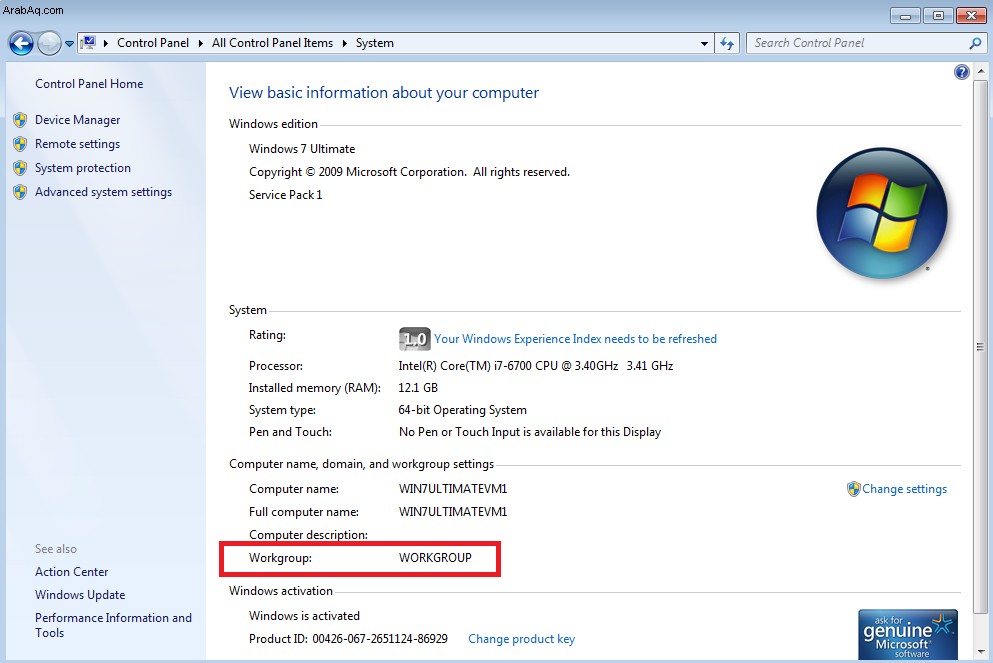Open help with the question mark icon

pos(961,72)
